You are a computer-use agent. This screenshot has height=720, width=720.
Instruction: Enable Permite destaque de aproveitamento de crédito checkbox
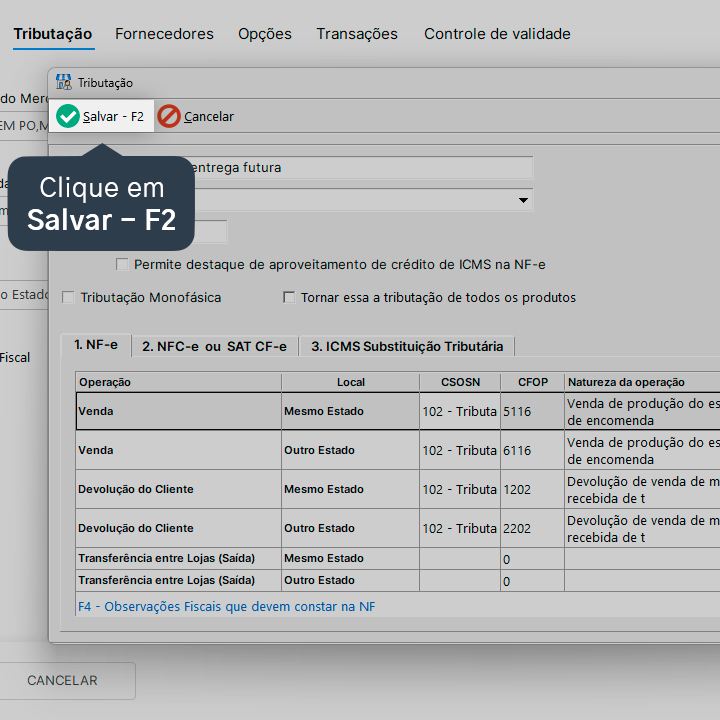(x=122, y=264)
